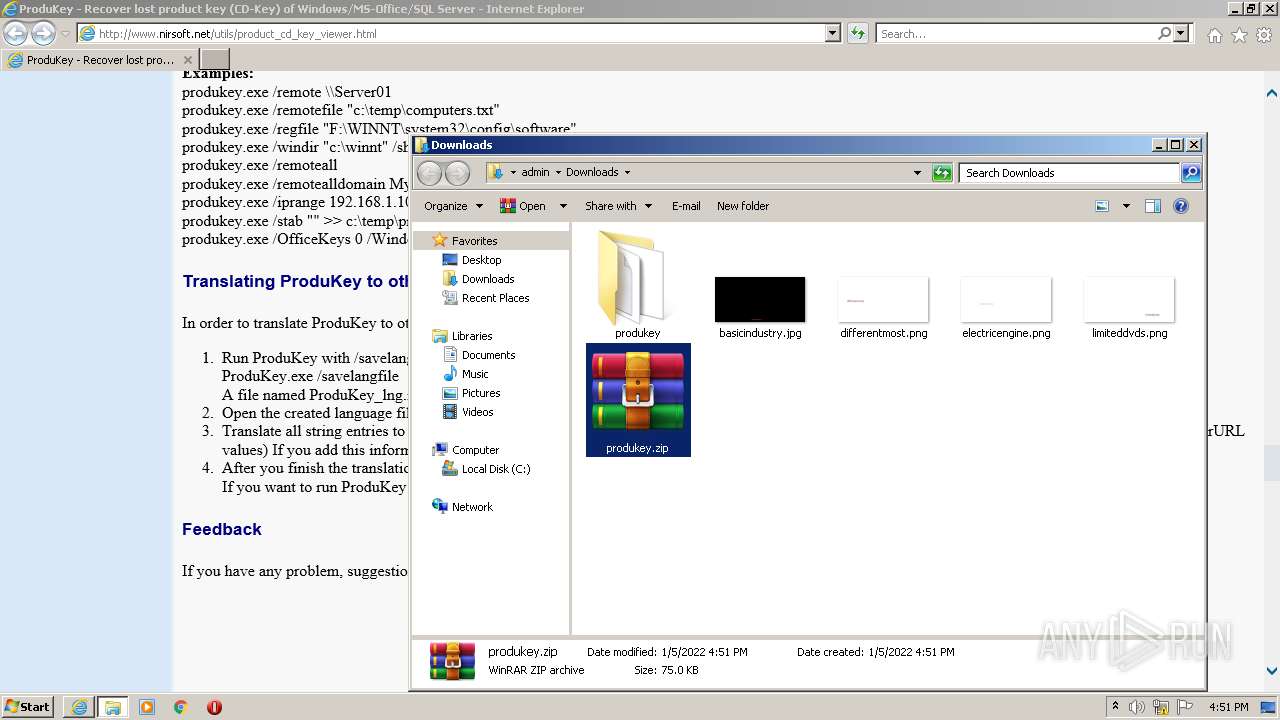
Task: Select Network in the navigation pane
Action: click(472, 507)
